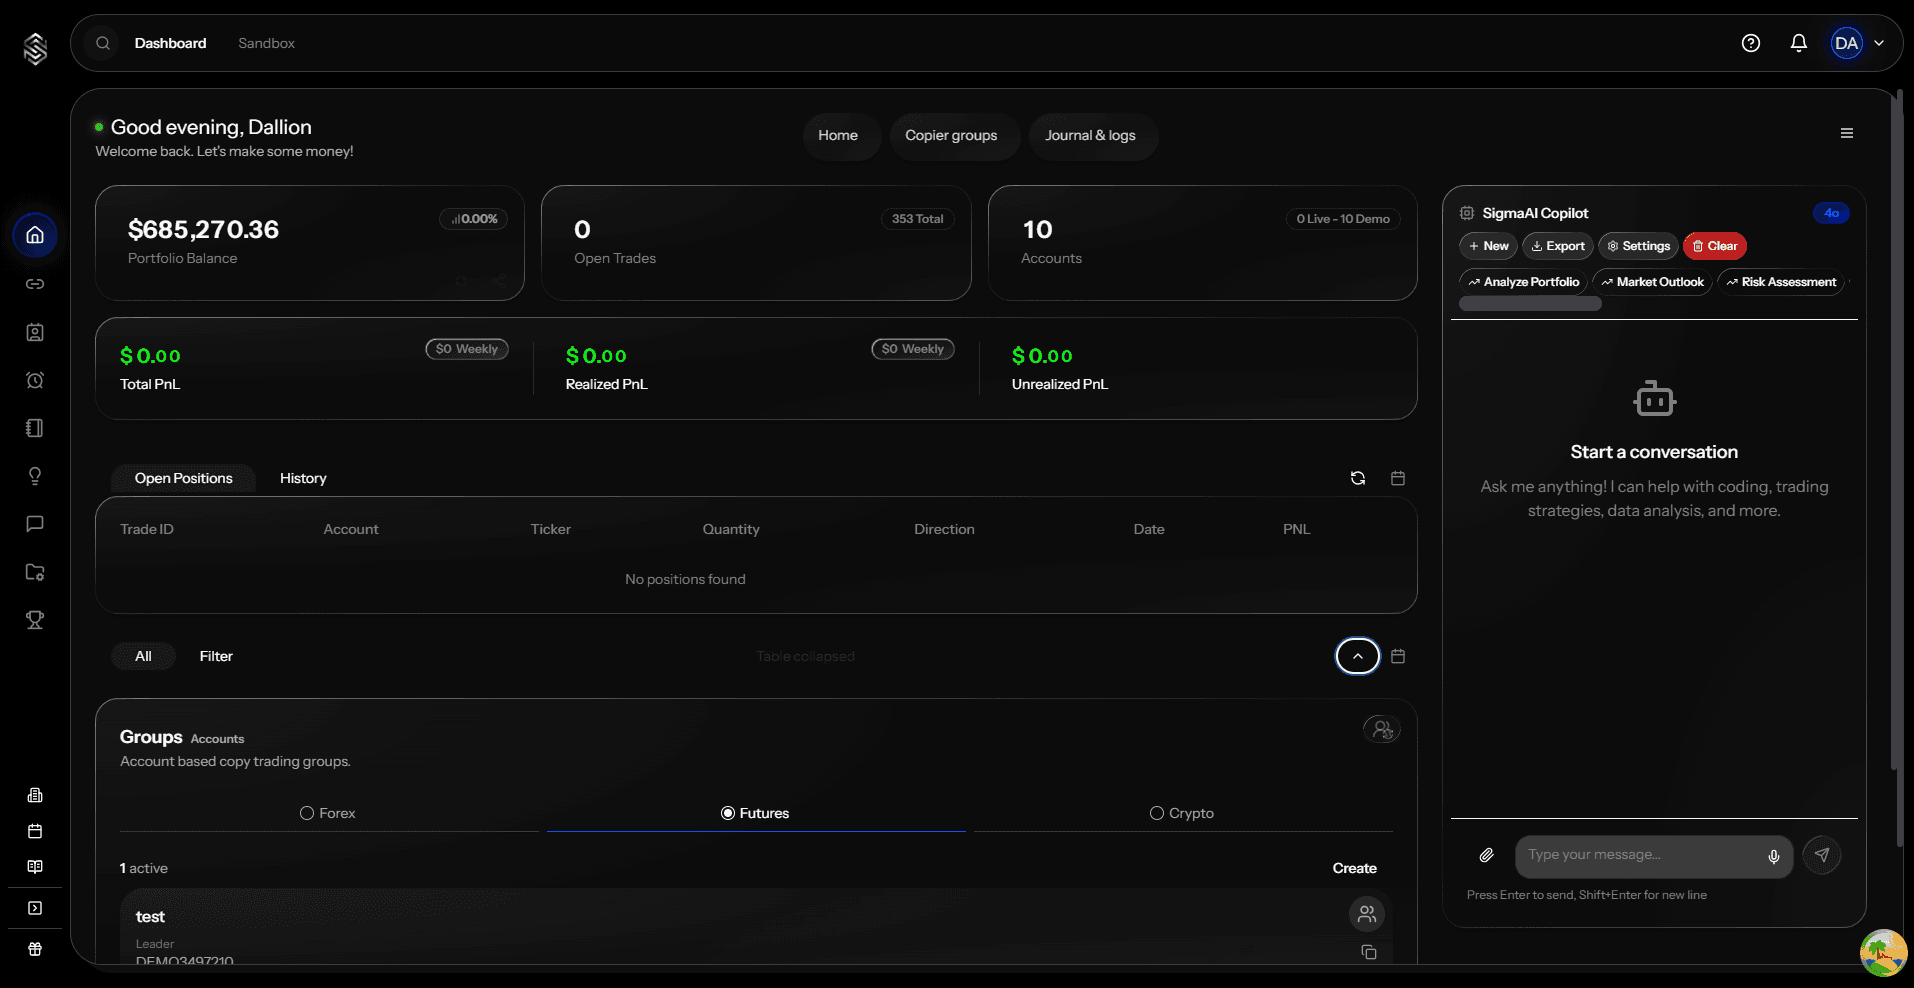Screen dimensions: 1914x988
Task: Open the link connections sidebar icon
Action: (35, 284)
